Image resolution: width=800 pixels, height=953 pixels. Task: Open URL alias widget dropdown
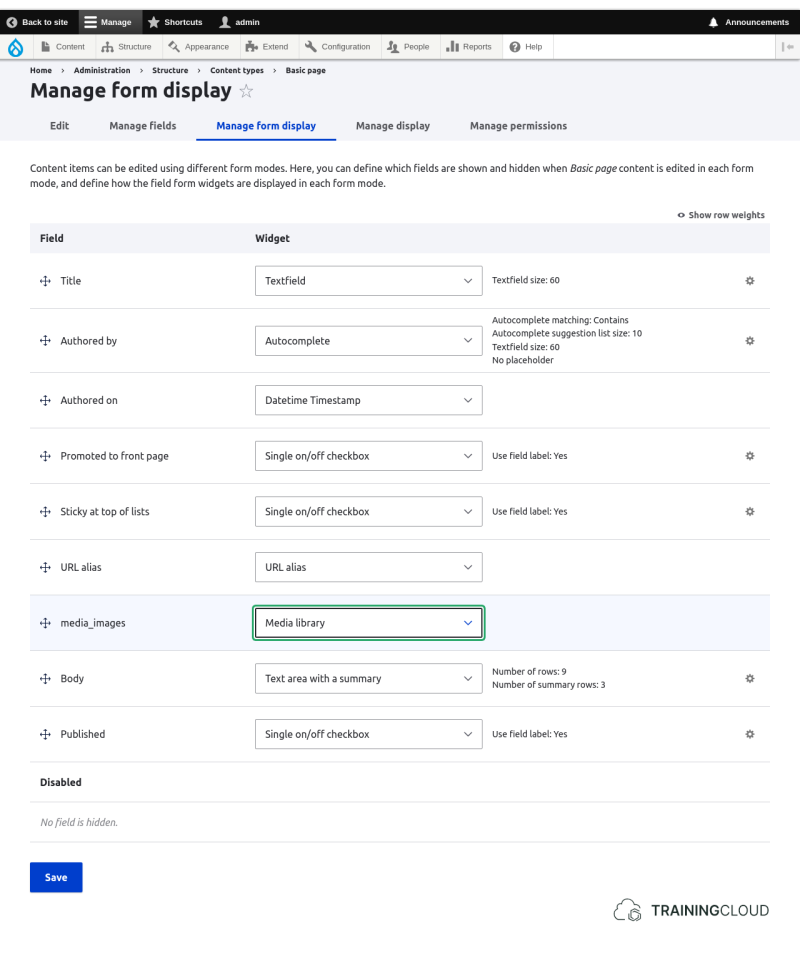[369, 567]
